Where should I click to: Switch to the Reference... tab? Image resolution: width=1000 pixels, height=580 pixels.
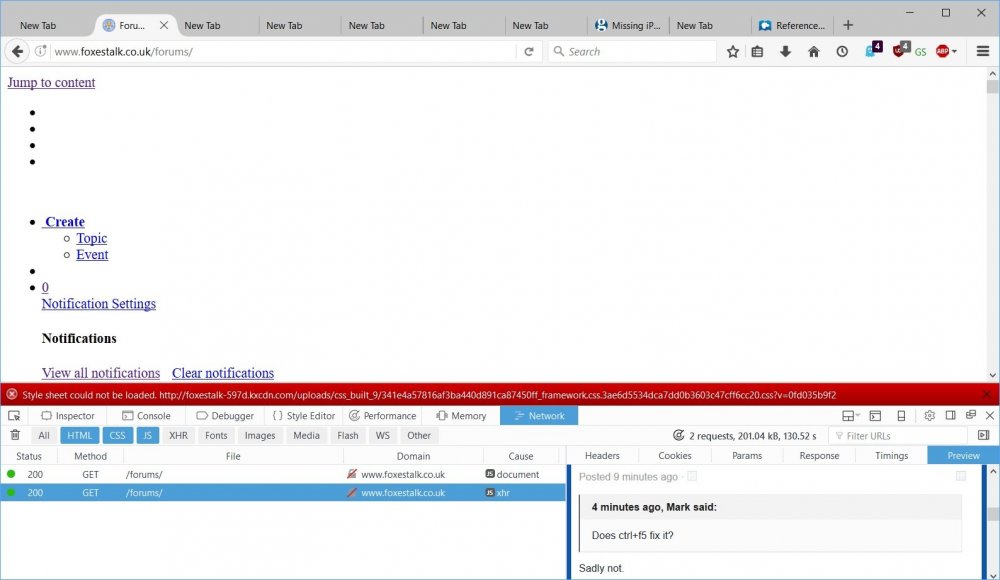coord(793,26)
